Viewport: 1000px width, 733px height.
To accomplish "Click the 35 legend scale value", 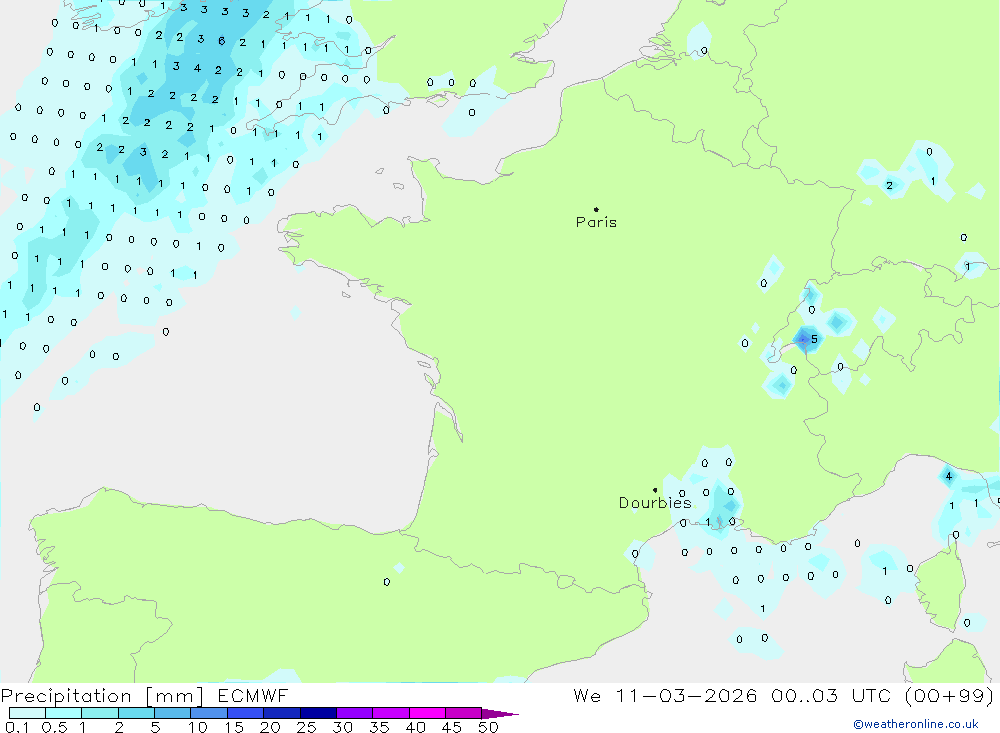I will pyautogui.click(x=379, y=727).
